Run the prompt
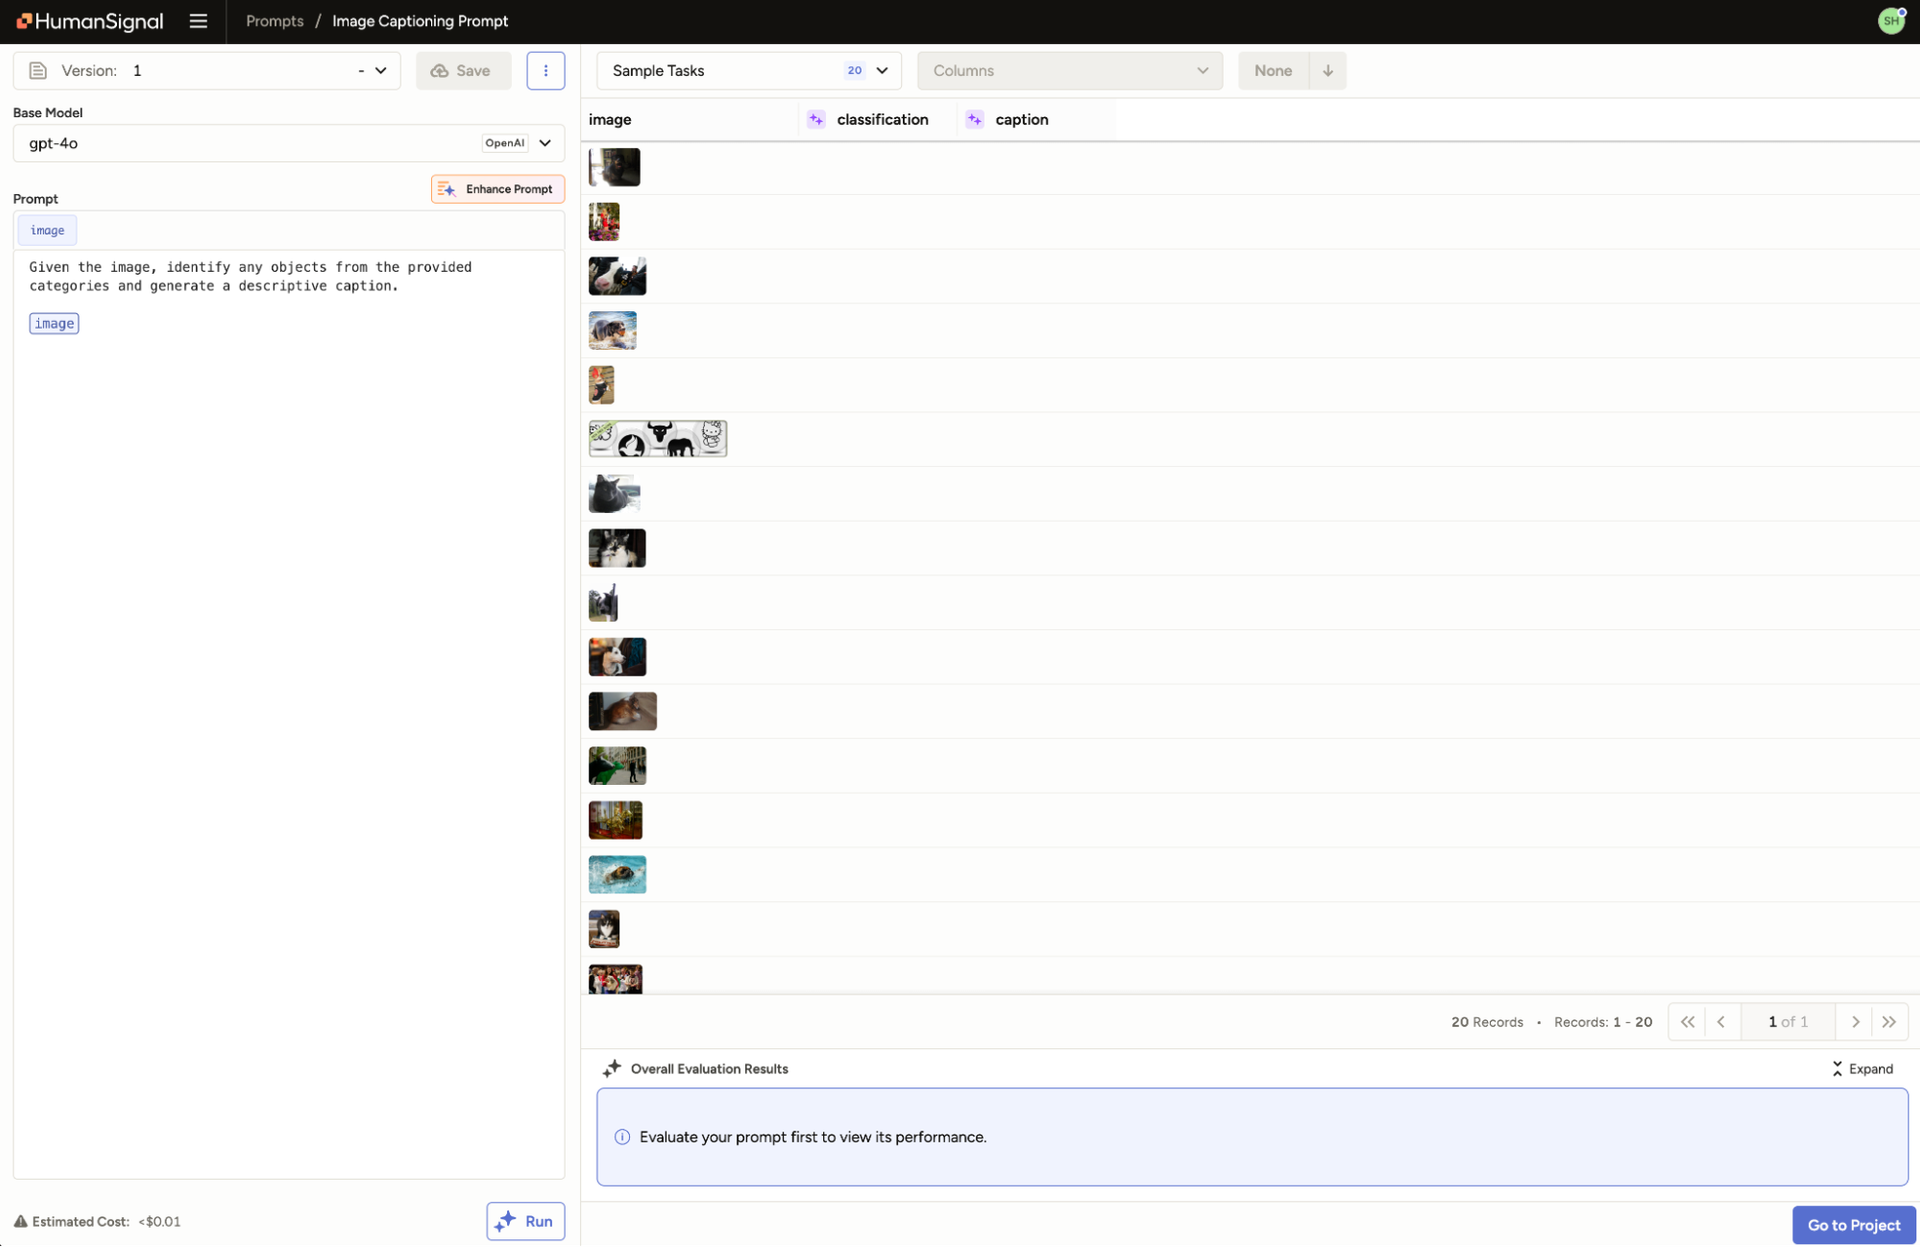Image resolution: width=1920 pixels, height=1247 pixels. tap(525, 1221)
